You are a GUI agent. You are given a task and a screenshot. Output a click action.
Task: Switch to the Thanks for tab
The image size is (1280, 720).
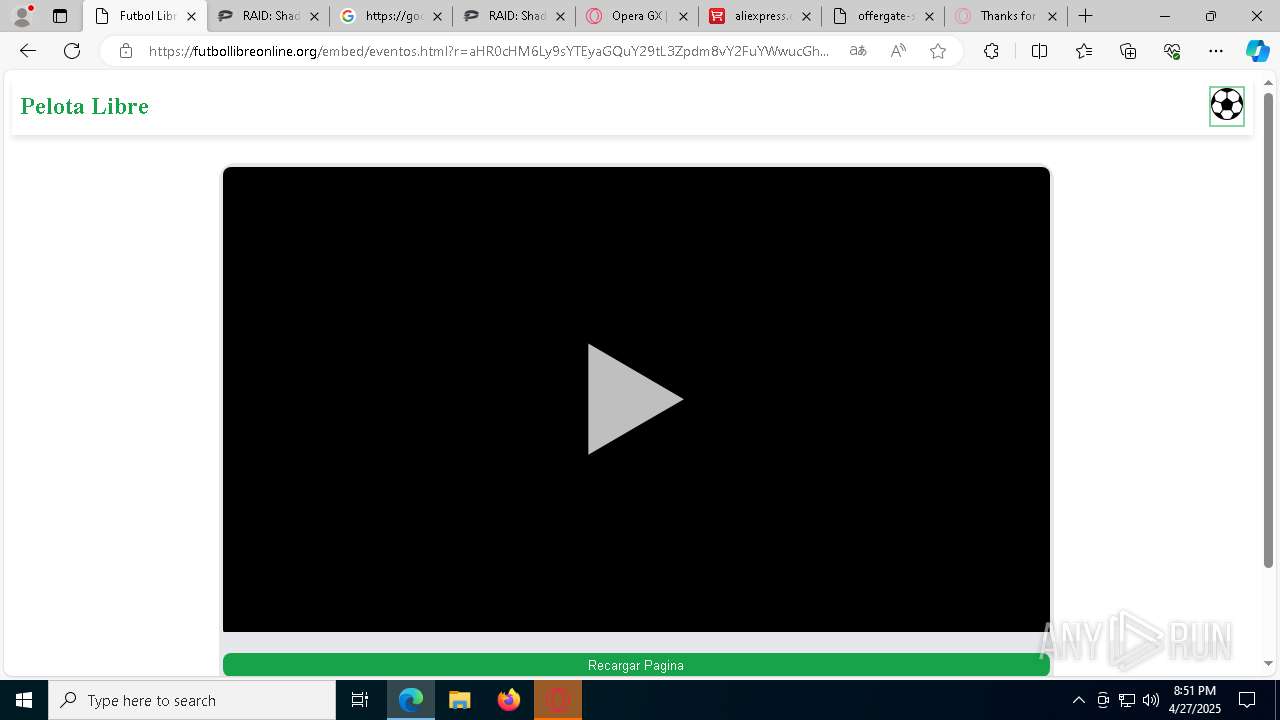click(x=1007, y=16)
